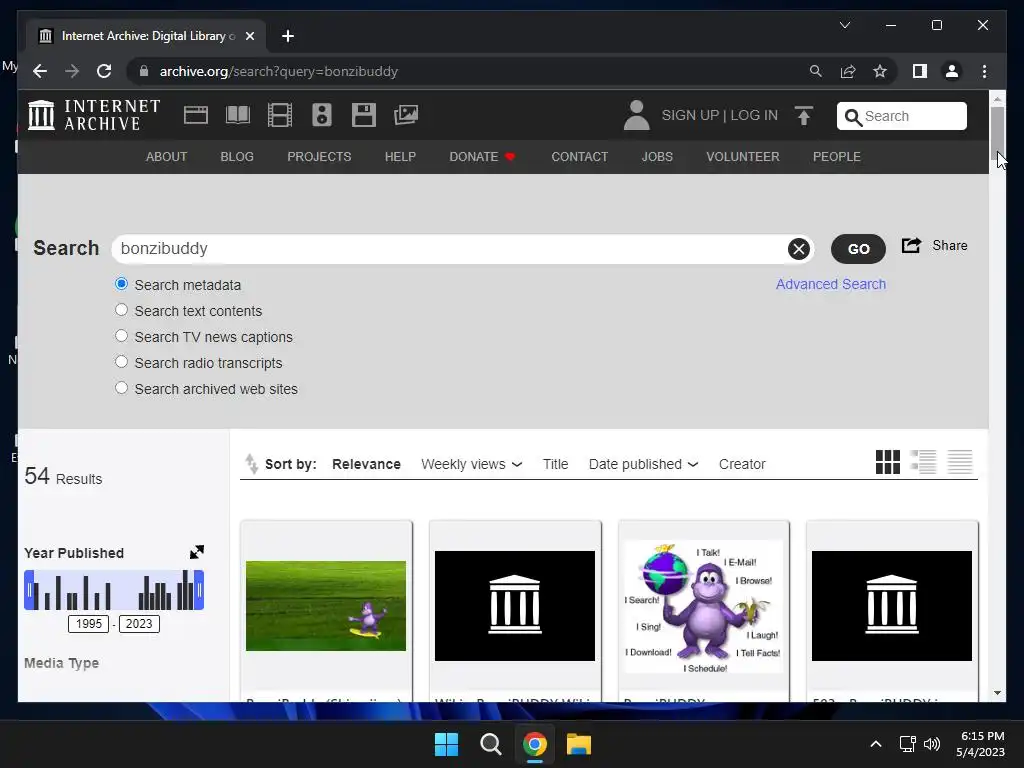Screen dimensions: 1024x768
Task: Select Search text contents option
Action: tap(121, 310)
